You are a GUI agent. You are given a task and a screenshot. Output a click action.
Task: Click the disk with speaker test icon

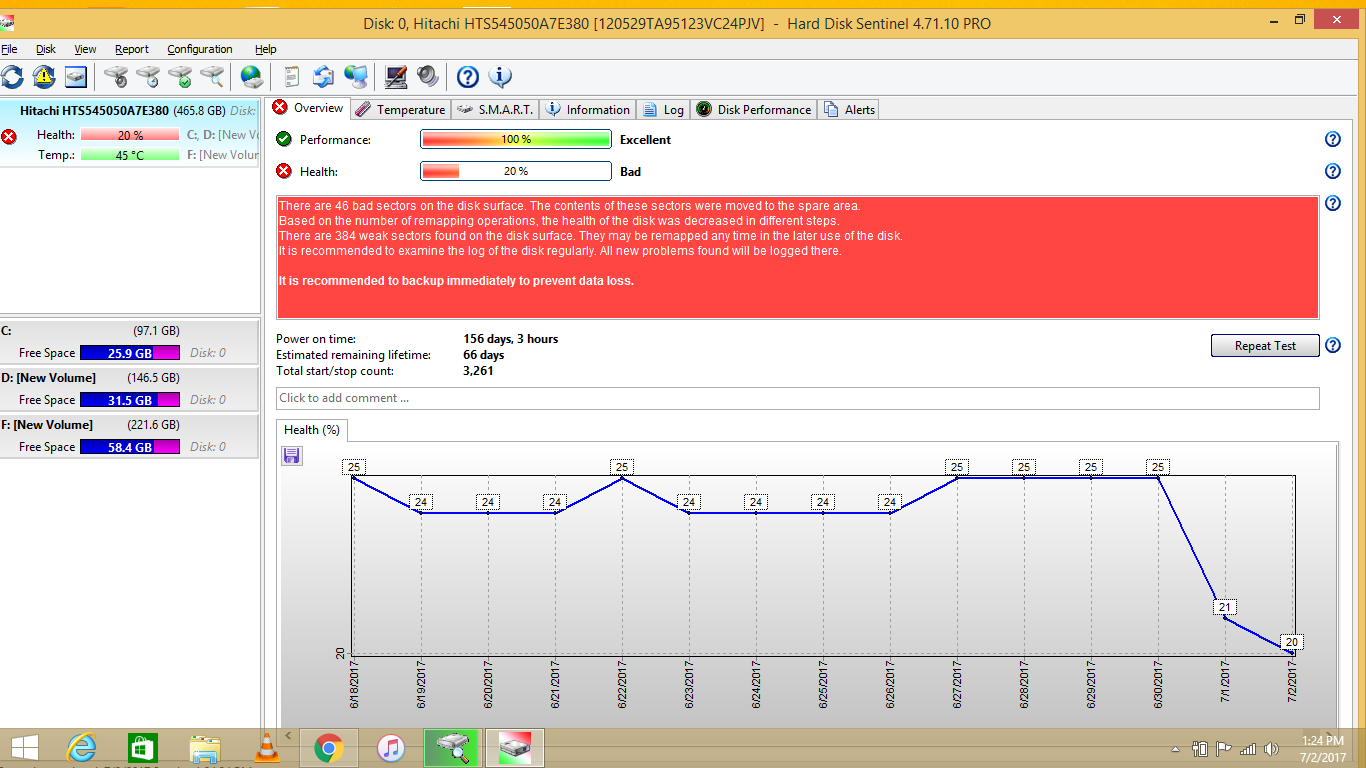click(x=116, y=76)
